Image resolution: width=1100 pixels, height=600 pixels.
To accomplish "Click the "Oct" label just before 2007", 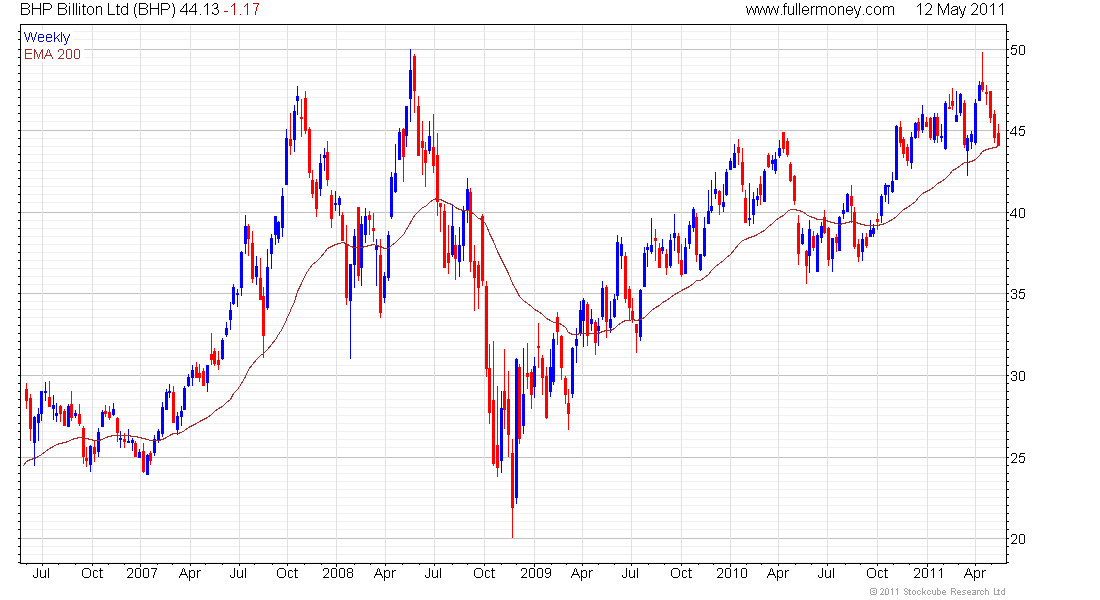I will click(x=92, y=573).
